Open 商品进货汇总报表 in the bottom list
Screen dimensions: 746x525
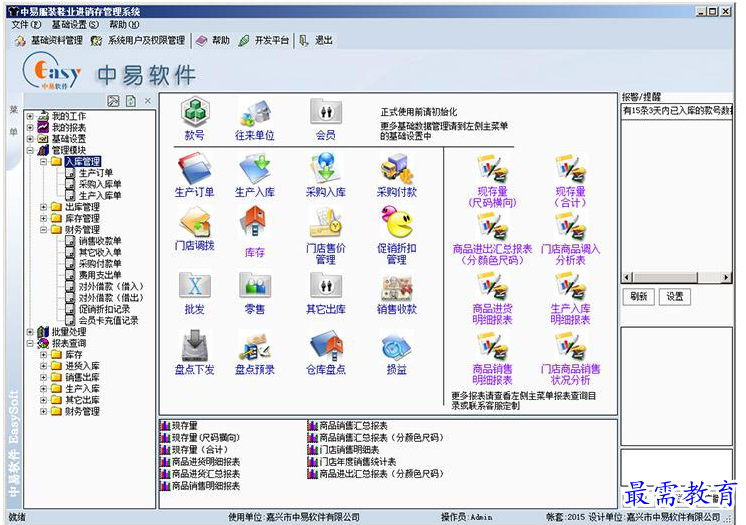coord(206,474)
